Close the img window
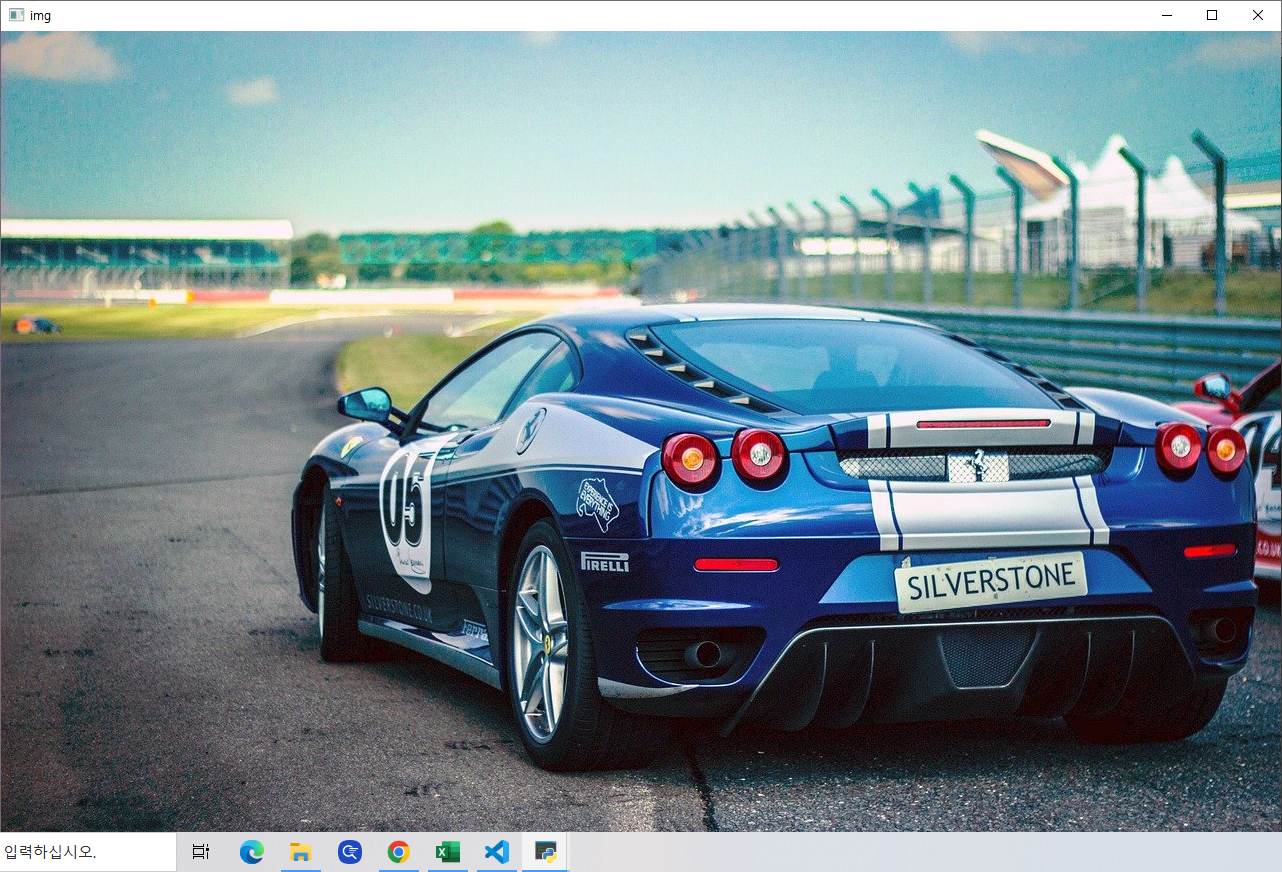This screenshot has width=1282, height=872. coord(1258,15)
